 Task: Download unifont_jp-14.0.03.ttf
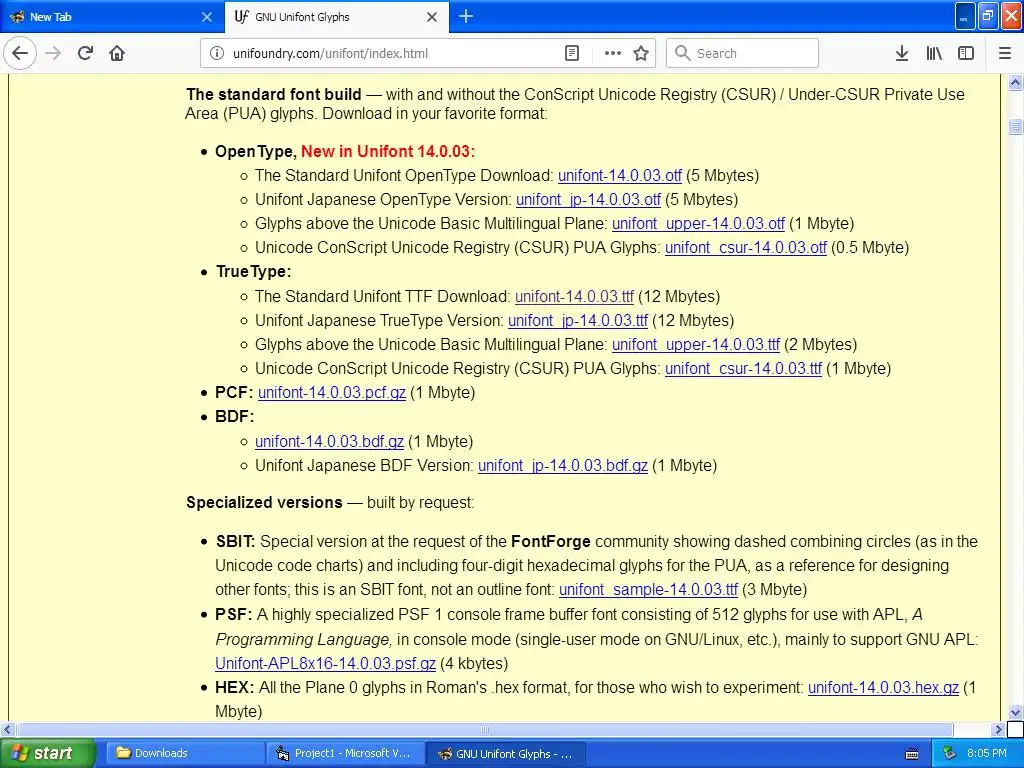click(577, 321)
